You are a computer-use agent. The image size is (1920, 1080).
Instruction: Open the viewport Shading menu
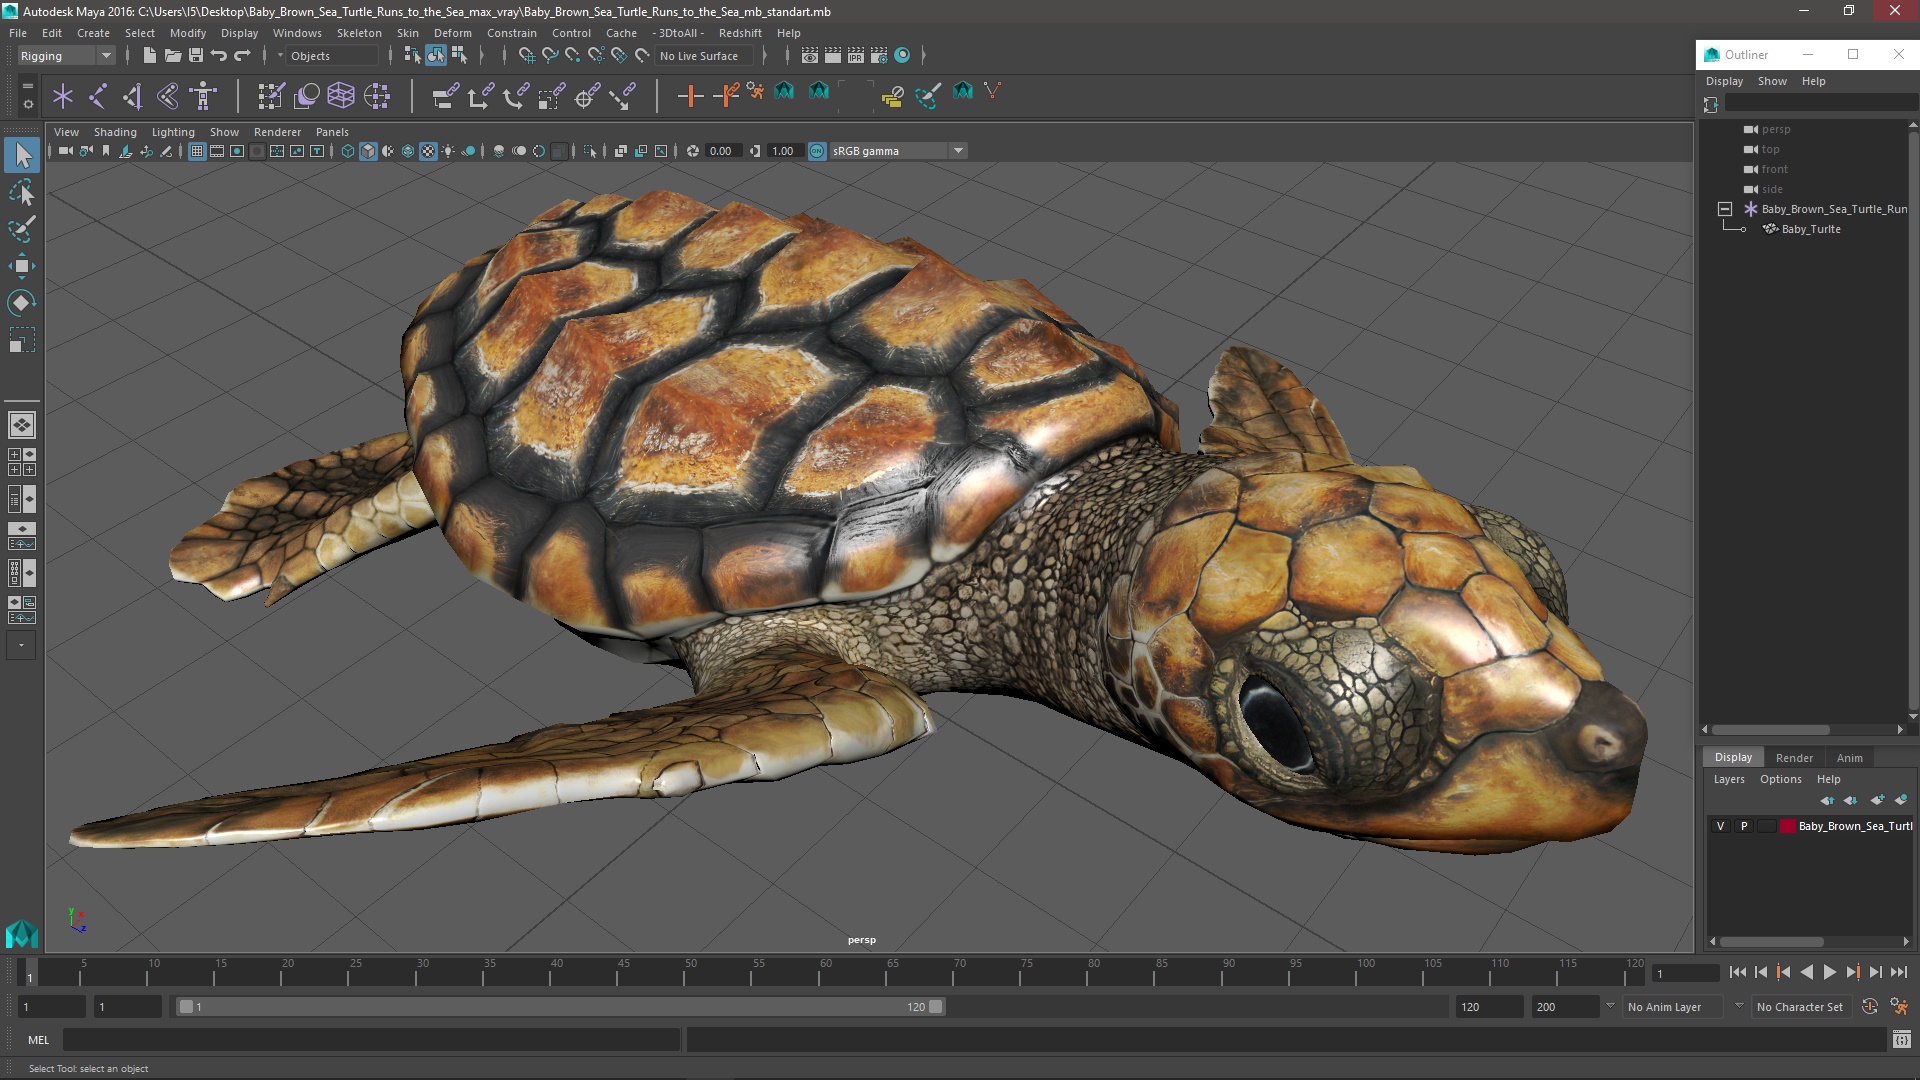[115, 132]
